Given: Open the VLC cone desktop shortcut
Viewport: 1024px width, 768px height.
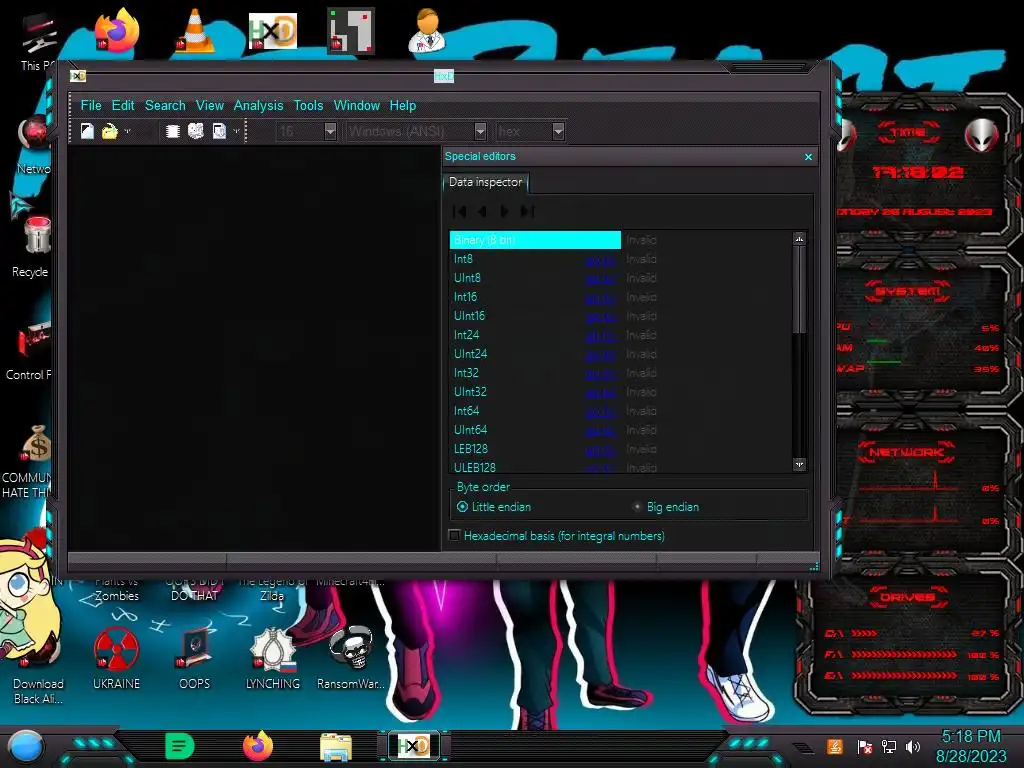Looking at the screenshot, I should pyautogui.click(x=195, y=30).
